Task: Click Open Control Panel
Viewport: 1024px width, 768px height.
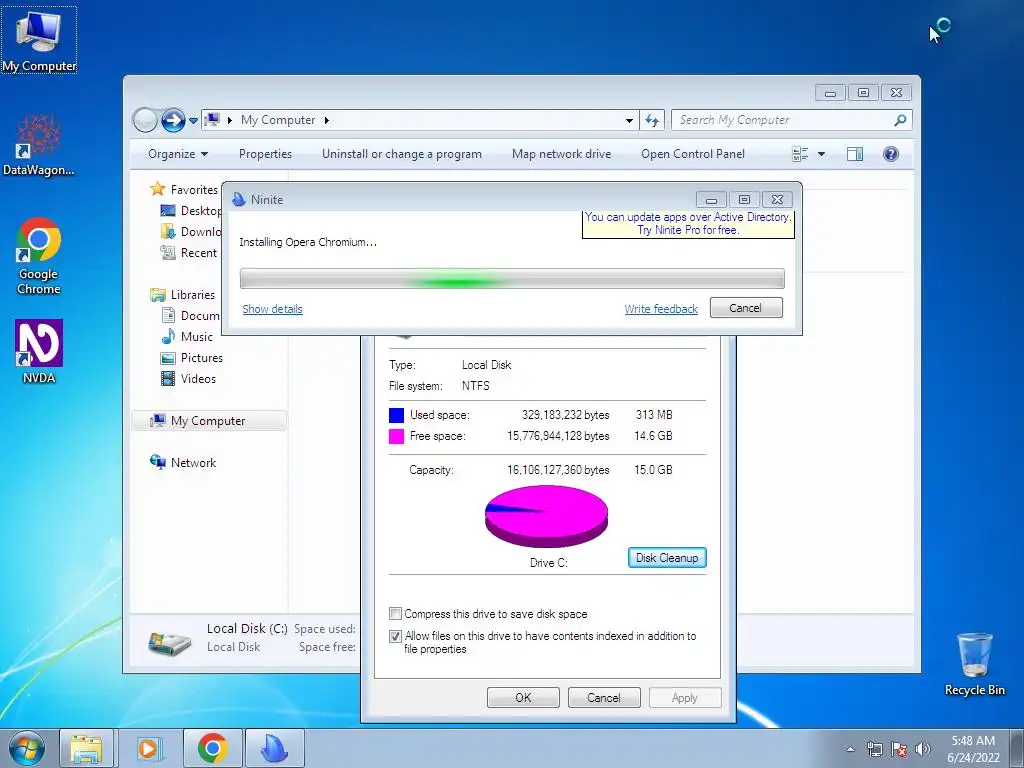Action: tap(693, 154)
